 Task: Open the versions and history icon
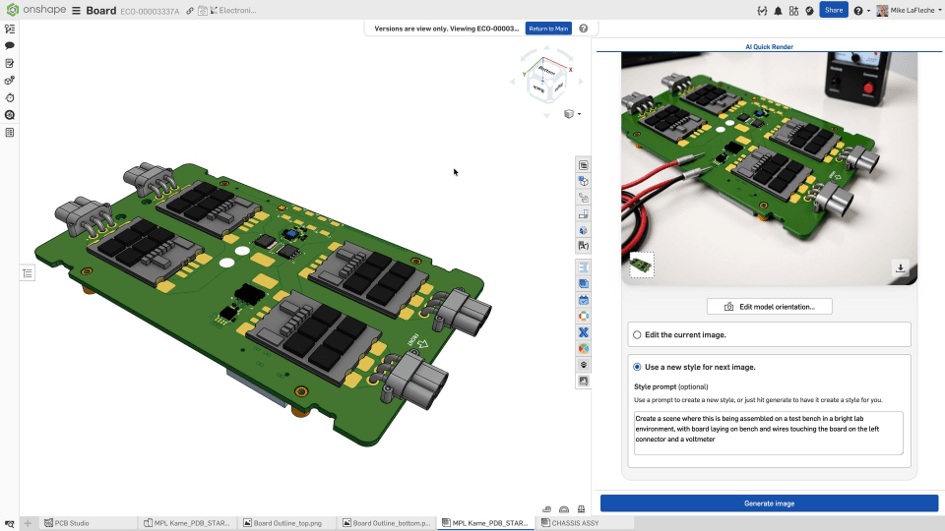(10, 98)
